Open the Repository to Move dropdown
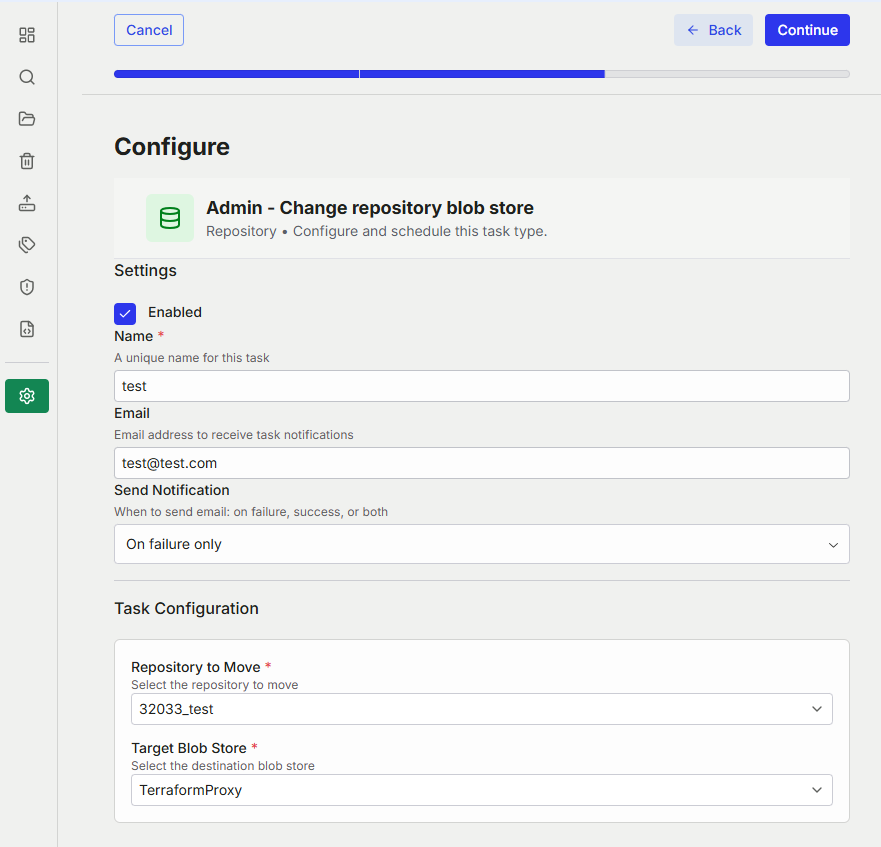 coord(482,709)
